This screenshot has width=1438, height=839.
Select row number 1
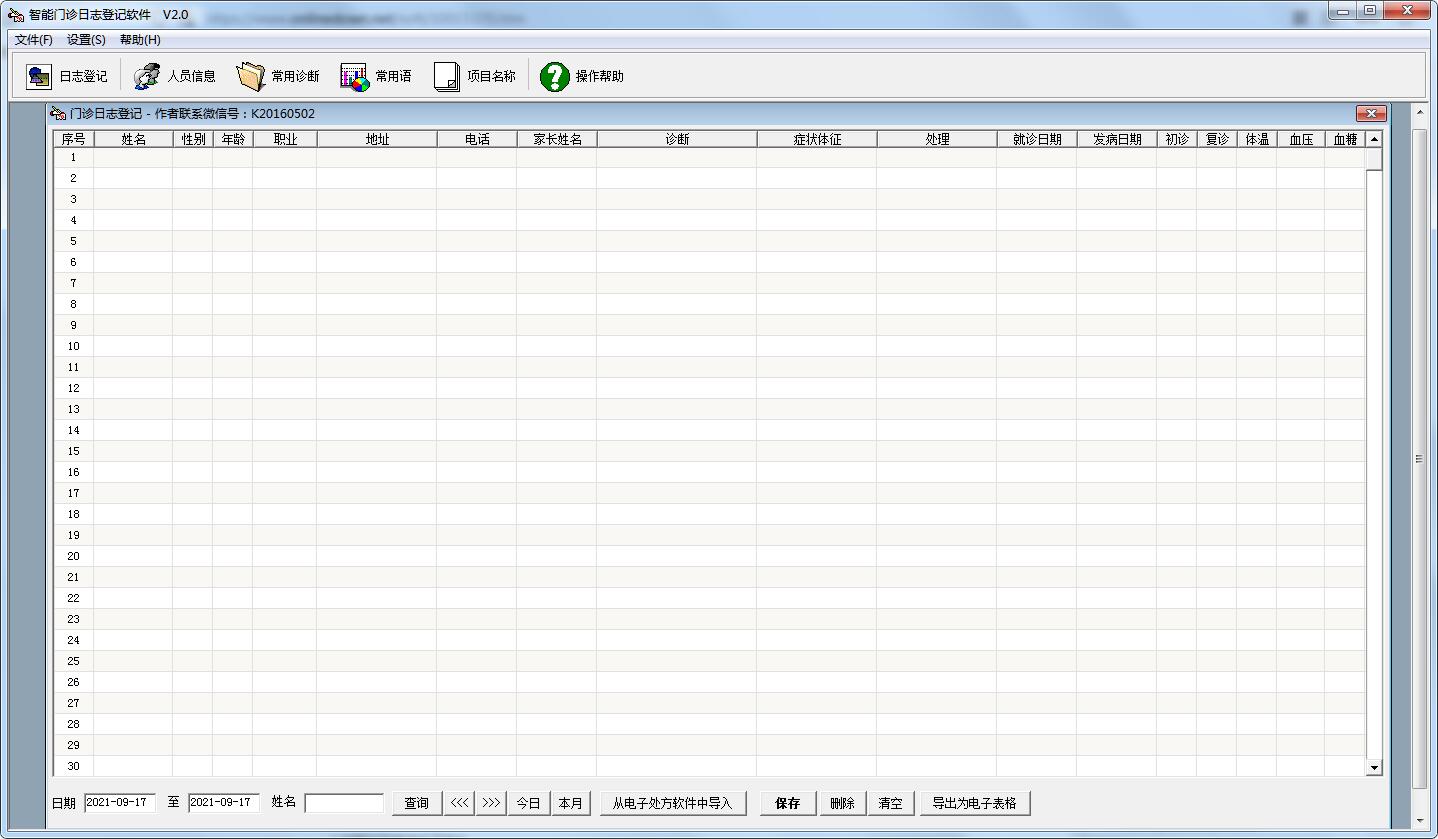[74, 157]
